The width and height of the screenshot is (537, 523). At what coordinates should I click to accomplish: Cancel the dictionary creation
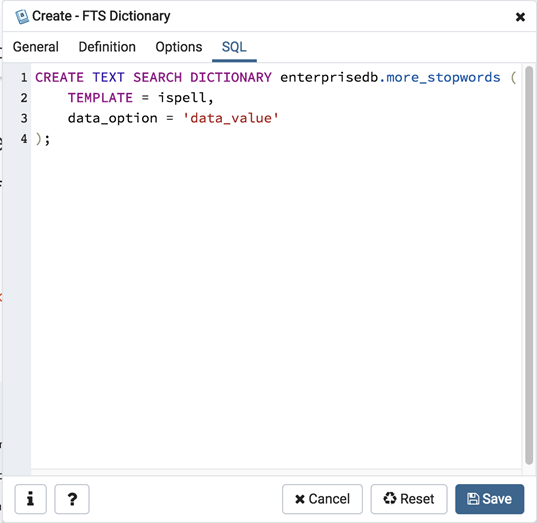pos(322,499)
